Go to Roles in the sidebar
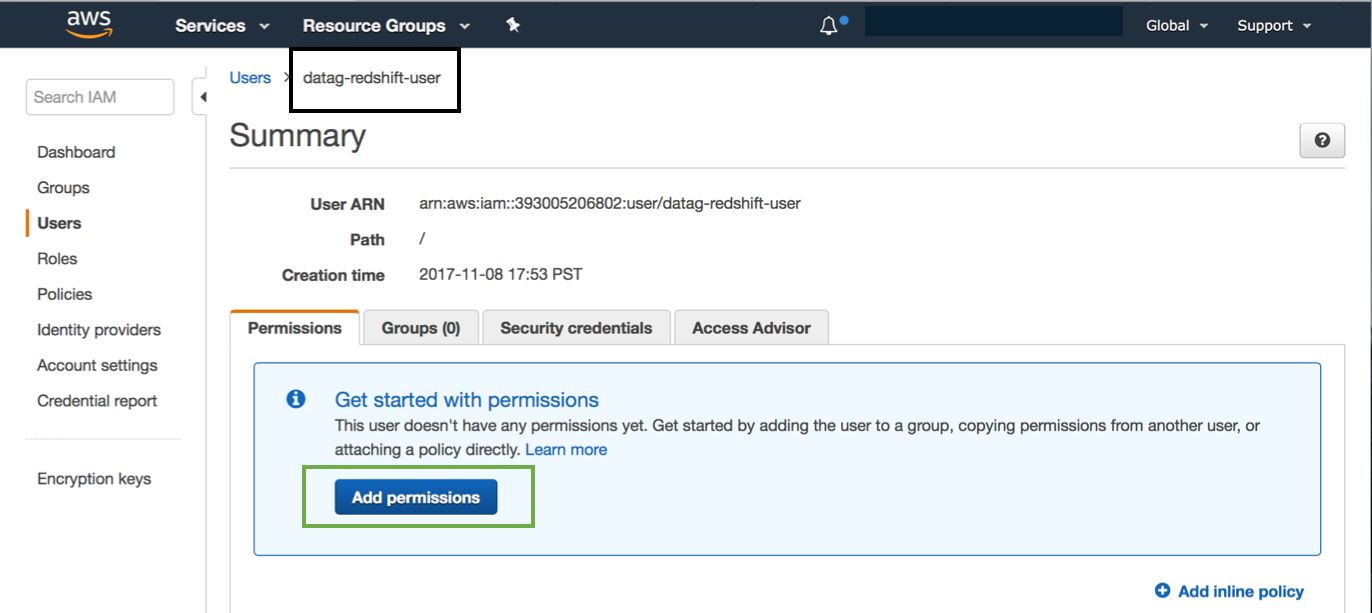 [x=57, y=259]
